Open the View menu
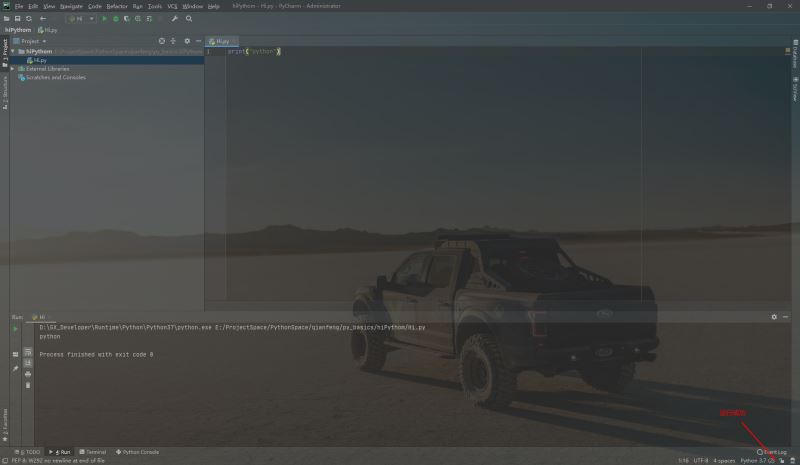Screen dimensions: 800x465 click(x=49, y=6)
